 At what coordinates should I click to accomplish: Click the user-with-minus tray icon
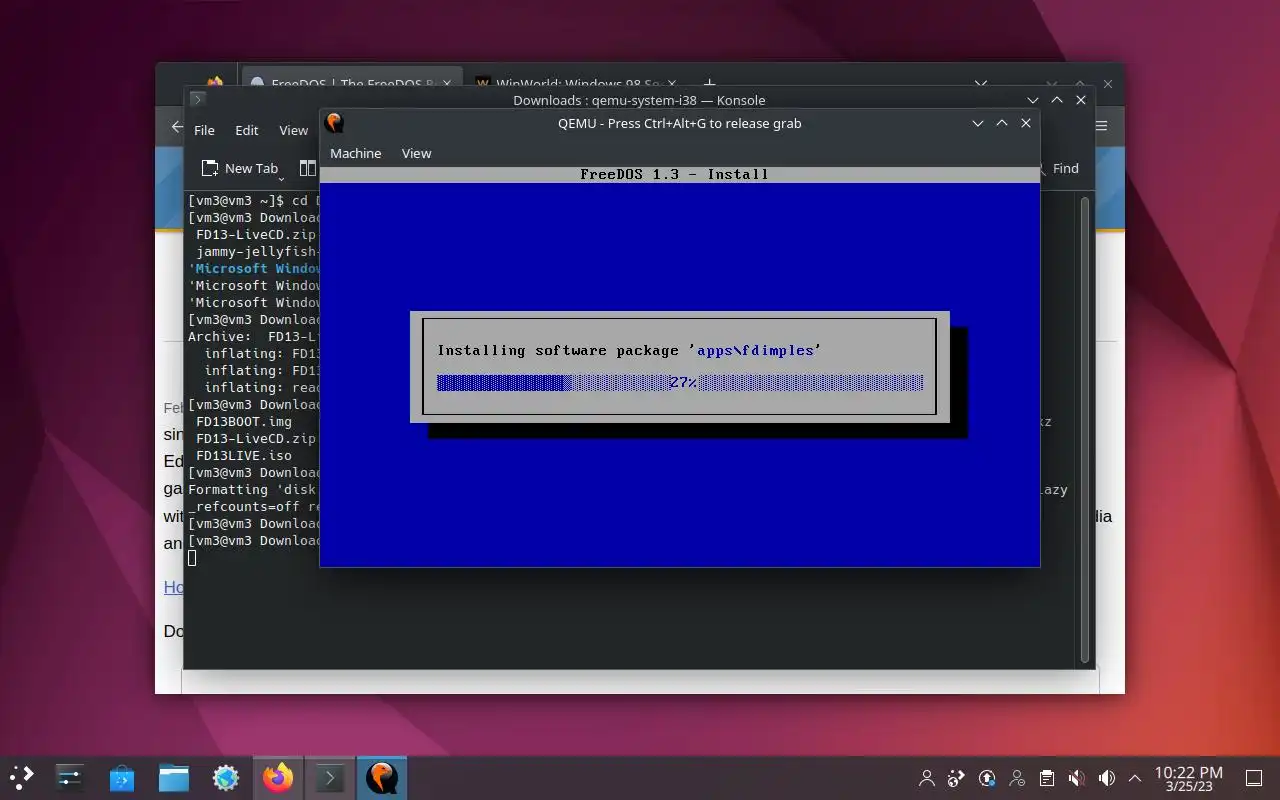click(1017, 778)
